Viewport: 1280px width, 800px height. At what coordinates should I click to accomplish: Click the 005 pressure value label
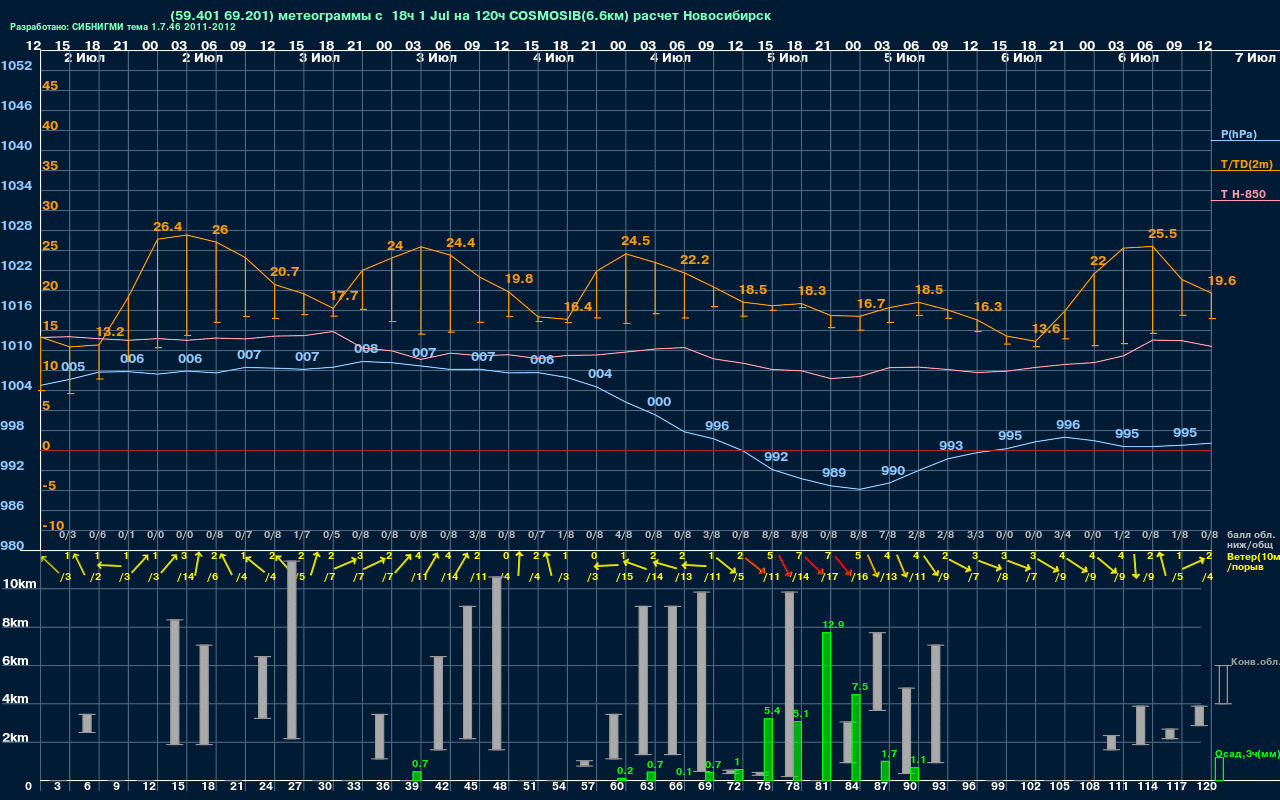pos(73,367)
